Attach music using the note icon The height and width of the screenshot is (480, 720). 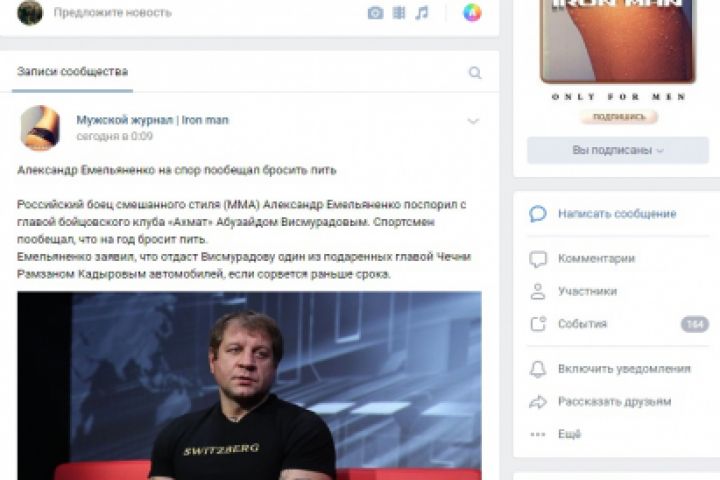click(x=422, y=13)
